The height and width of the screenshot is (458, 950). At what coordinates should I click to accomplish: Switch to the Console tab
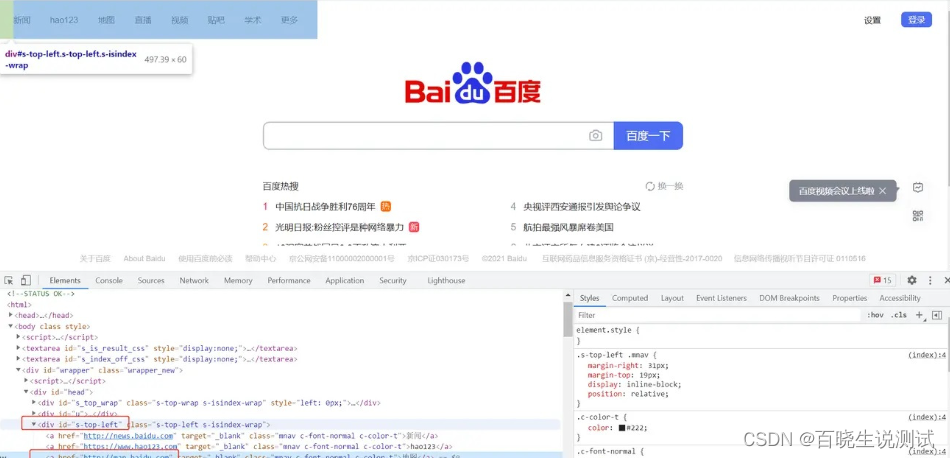[x=109, y=280]
